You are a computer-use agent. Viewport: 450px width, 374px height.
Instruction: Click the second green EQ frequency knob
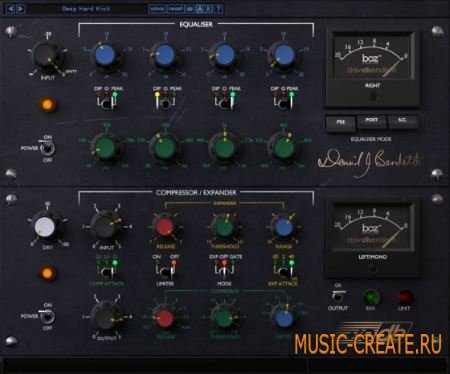tap(165, 147)
